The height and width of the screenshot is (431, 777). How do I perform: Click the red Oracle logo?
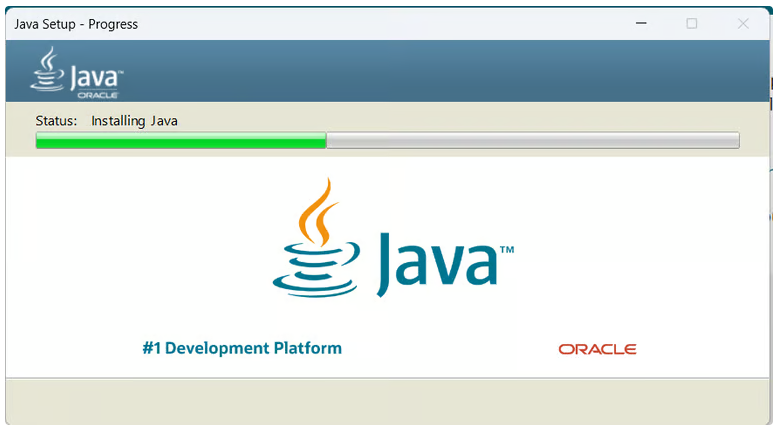(x=597, y=349)
